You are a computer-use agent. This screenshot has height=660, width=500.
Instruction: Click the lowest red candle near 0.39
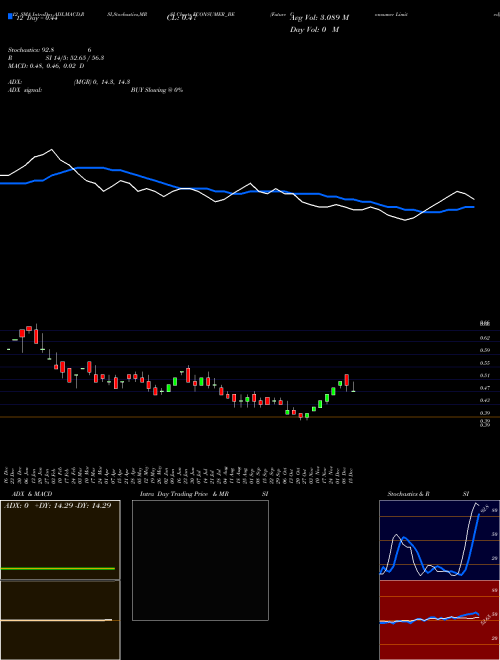[301, 416]
